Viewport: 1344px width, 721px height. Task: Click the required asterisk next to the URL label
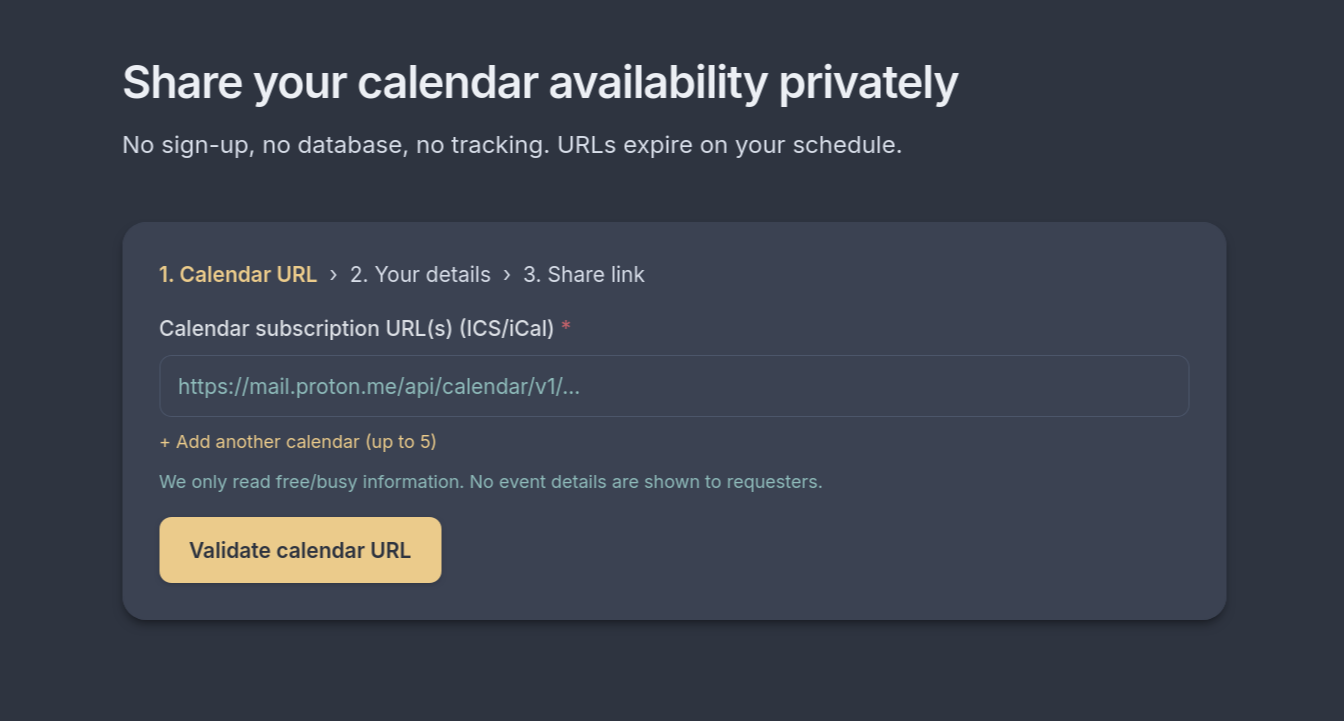tap(566, 328)
